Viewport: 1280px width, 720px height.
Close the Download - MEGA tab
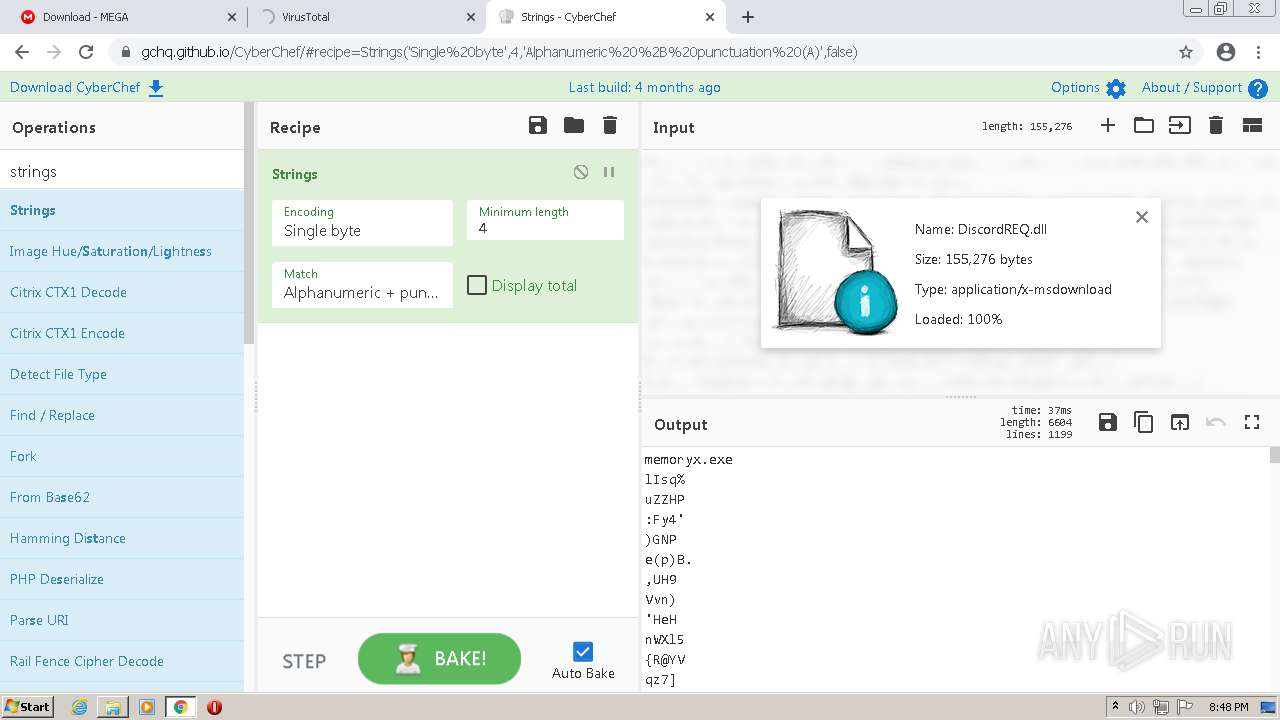click(x=231, y=17)
